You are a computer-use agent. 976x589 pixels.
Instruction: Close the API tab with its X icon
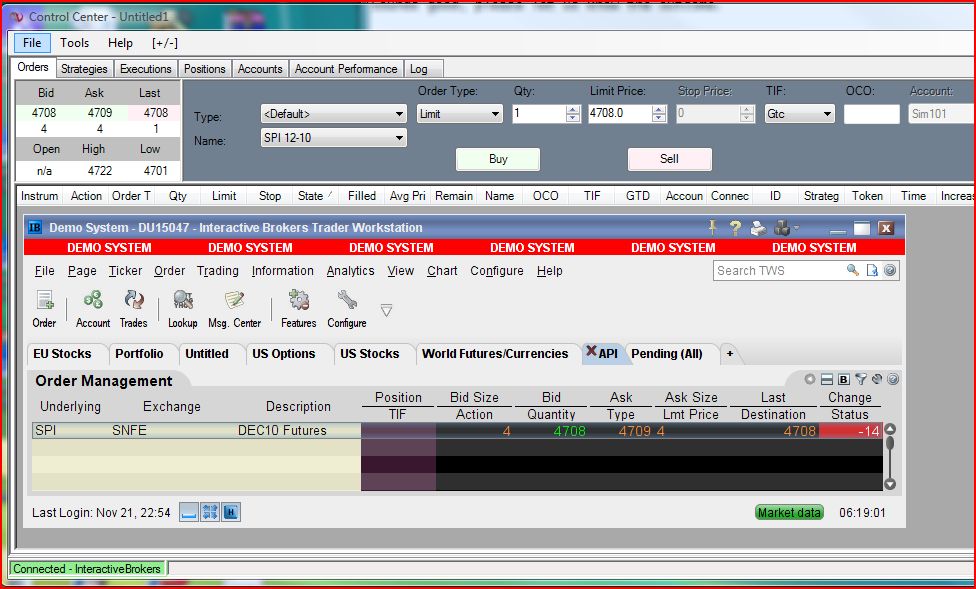[x=591, y=351]
